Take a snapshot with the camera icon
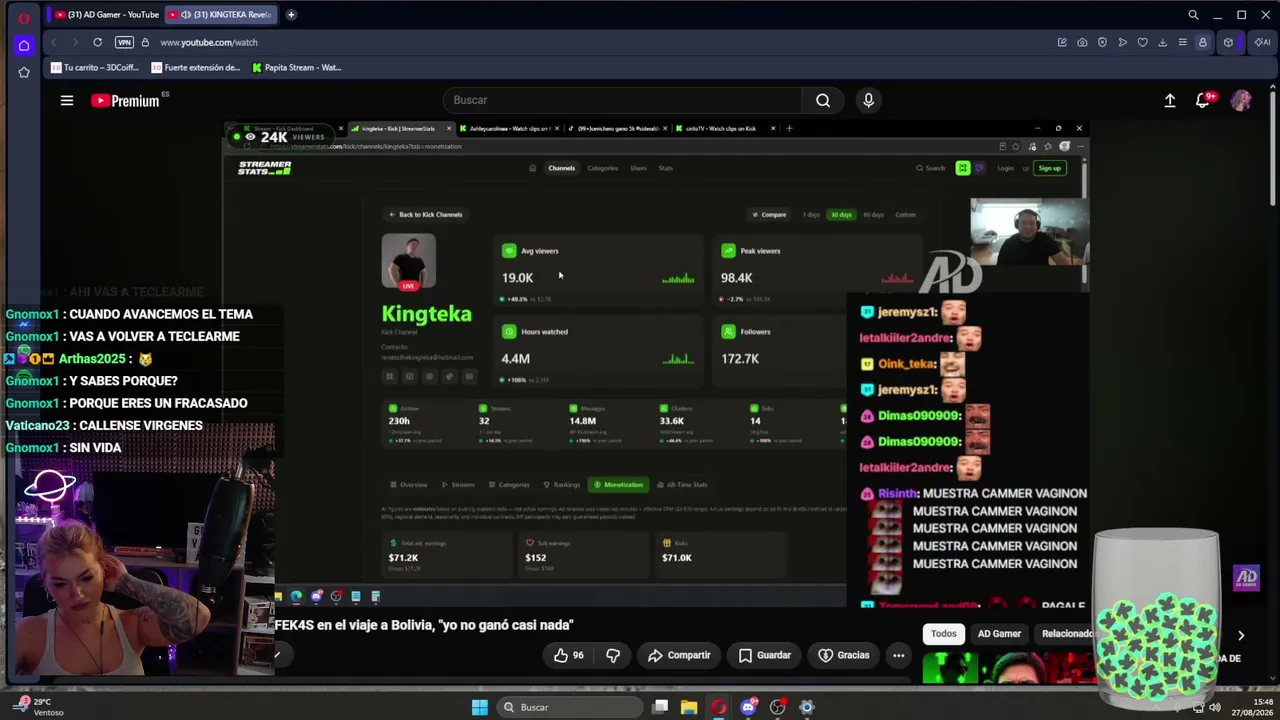 (x=1082, y=42)
